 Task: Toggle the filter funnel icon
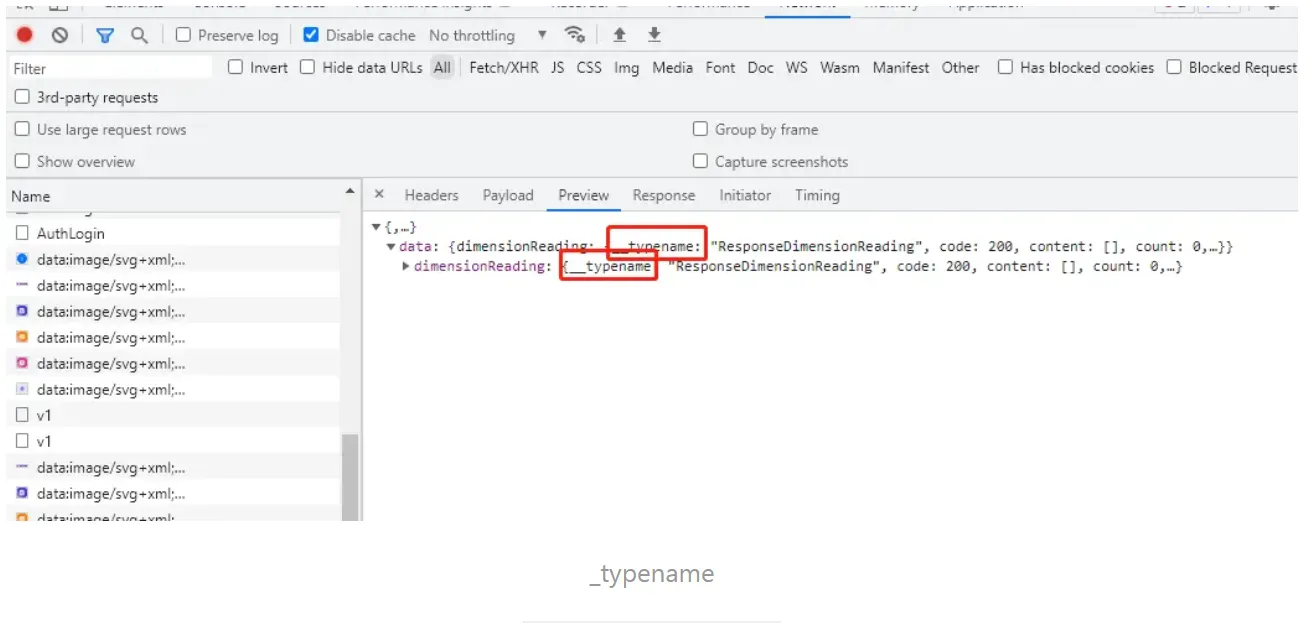coord(105,35)
